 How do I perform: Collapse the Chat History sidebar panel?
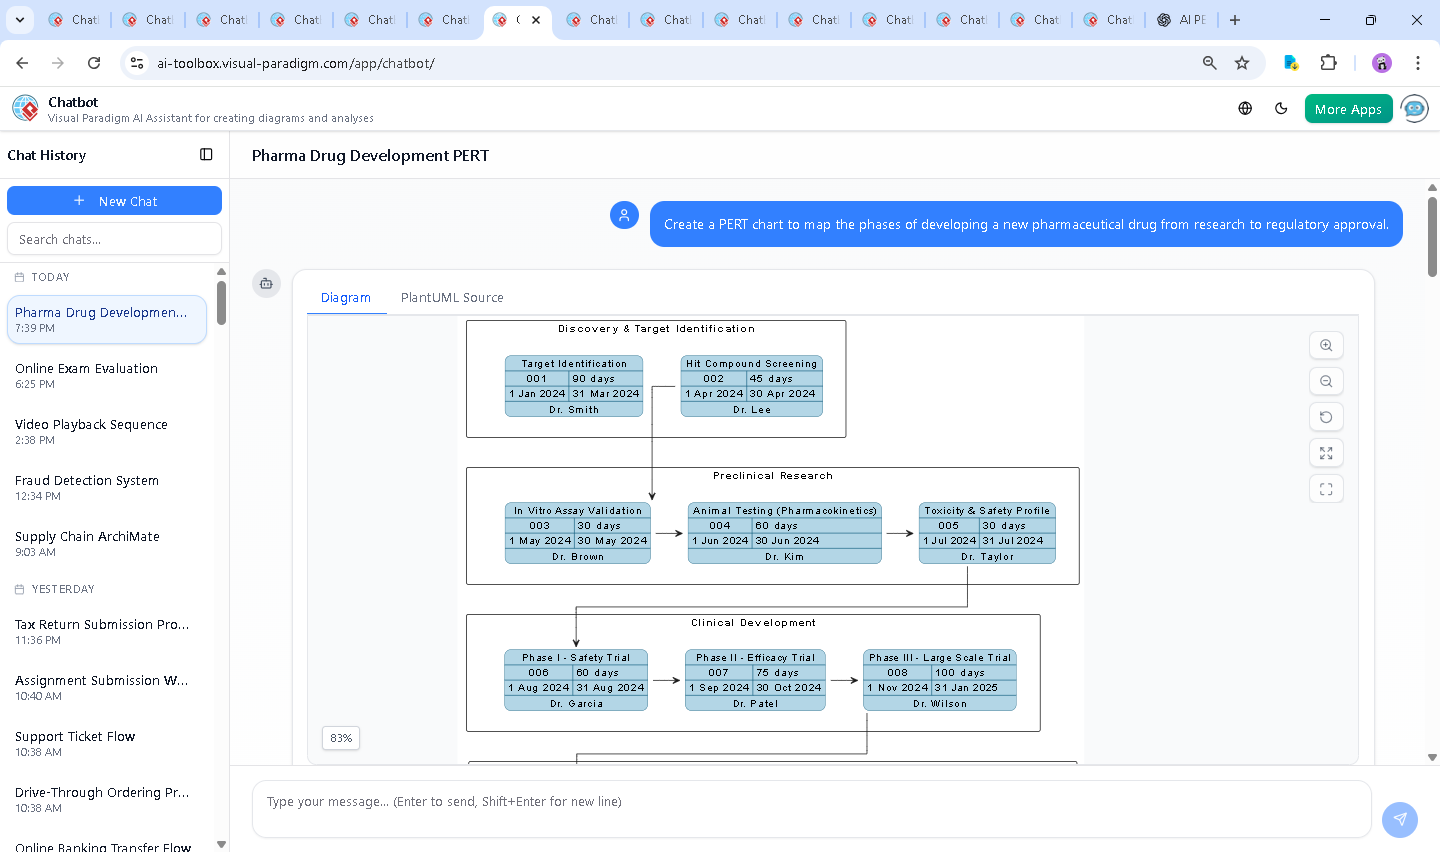tap(206, 155)
